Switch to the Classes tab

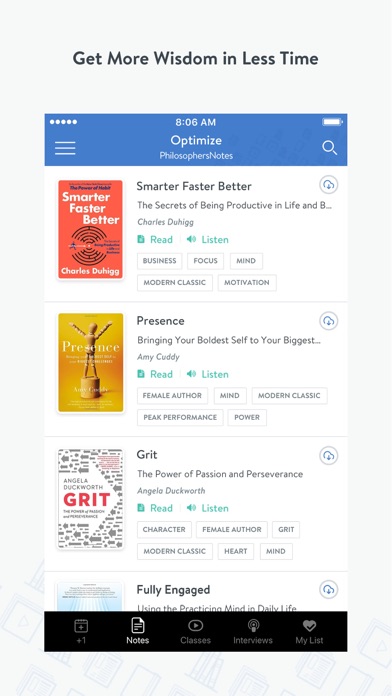195,631
